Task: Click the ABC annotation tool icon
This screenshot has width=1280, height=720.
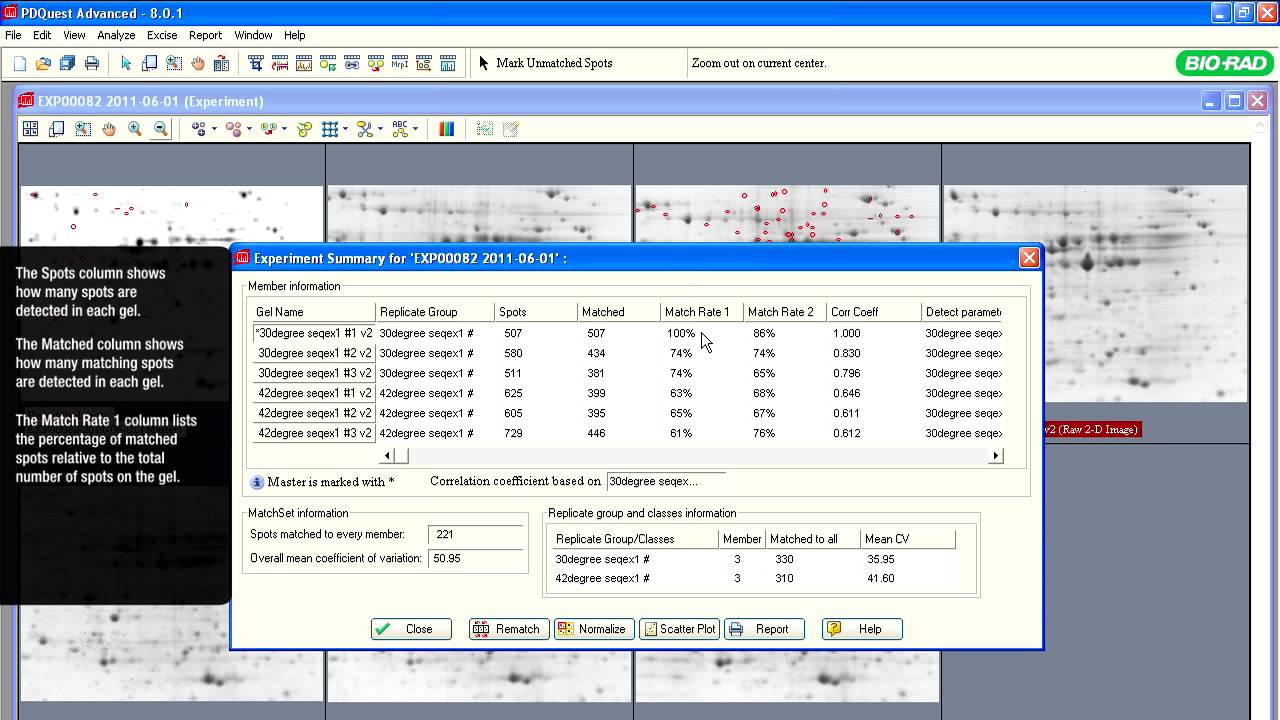Action: click(x=400, y=129)
